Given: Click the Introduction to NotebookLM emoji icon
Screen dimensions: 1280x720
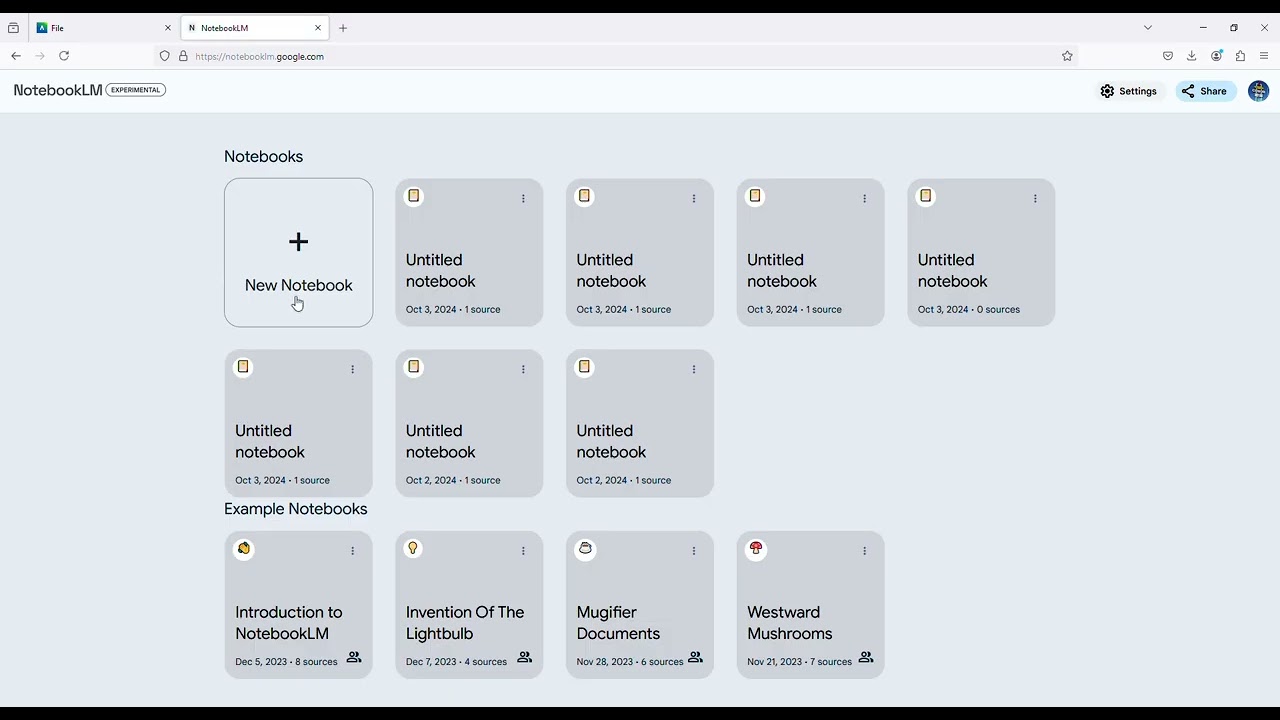Looking at the screenshot, I should (243, 548).
